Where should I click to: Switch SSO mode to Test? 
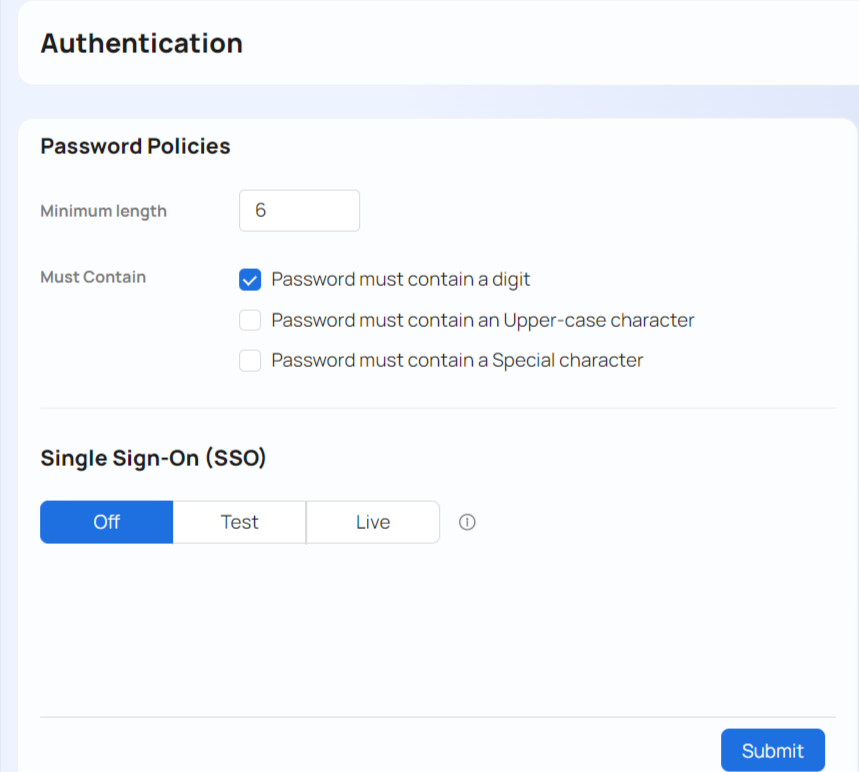click(x=240, y=522)
